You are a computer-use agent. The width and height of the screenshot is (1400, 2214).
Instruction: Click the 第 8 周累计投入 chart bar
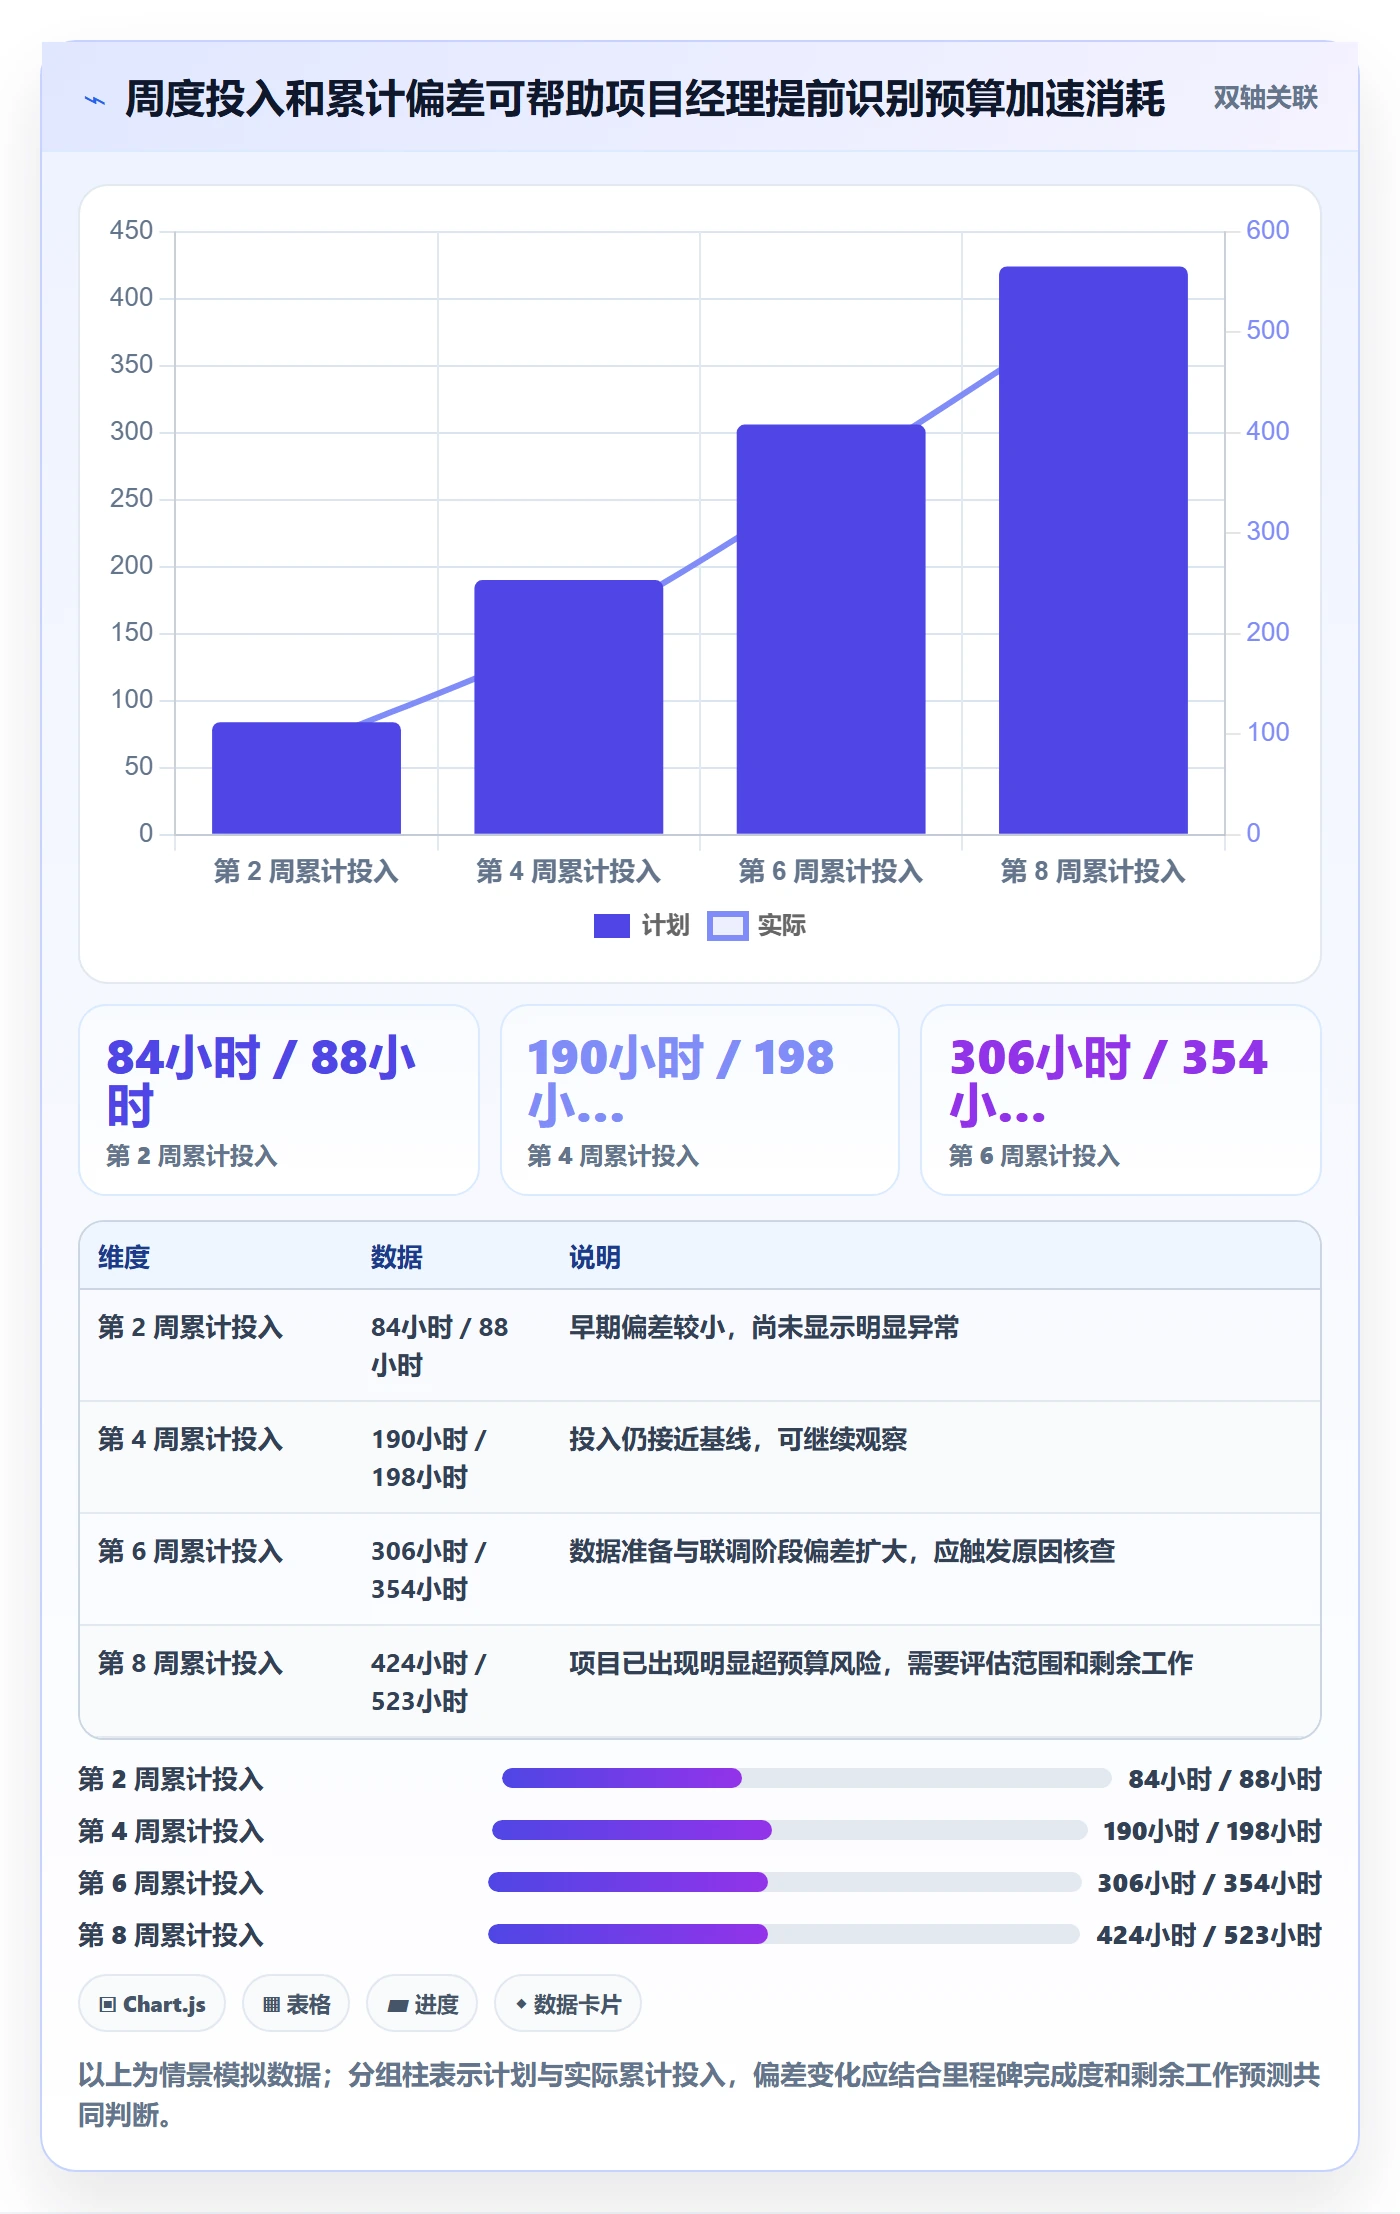tap(1093, 550)
